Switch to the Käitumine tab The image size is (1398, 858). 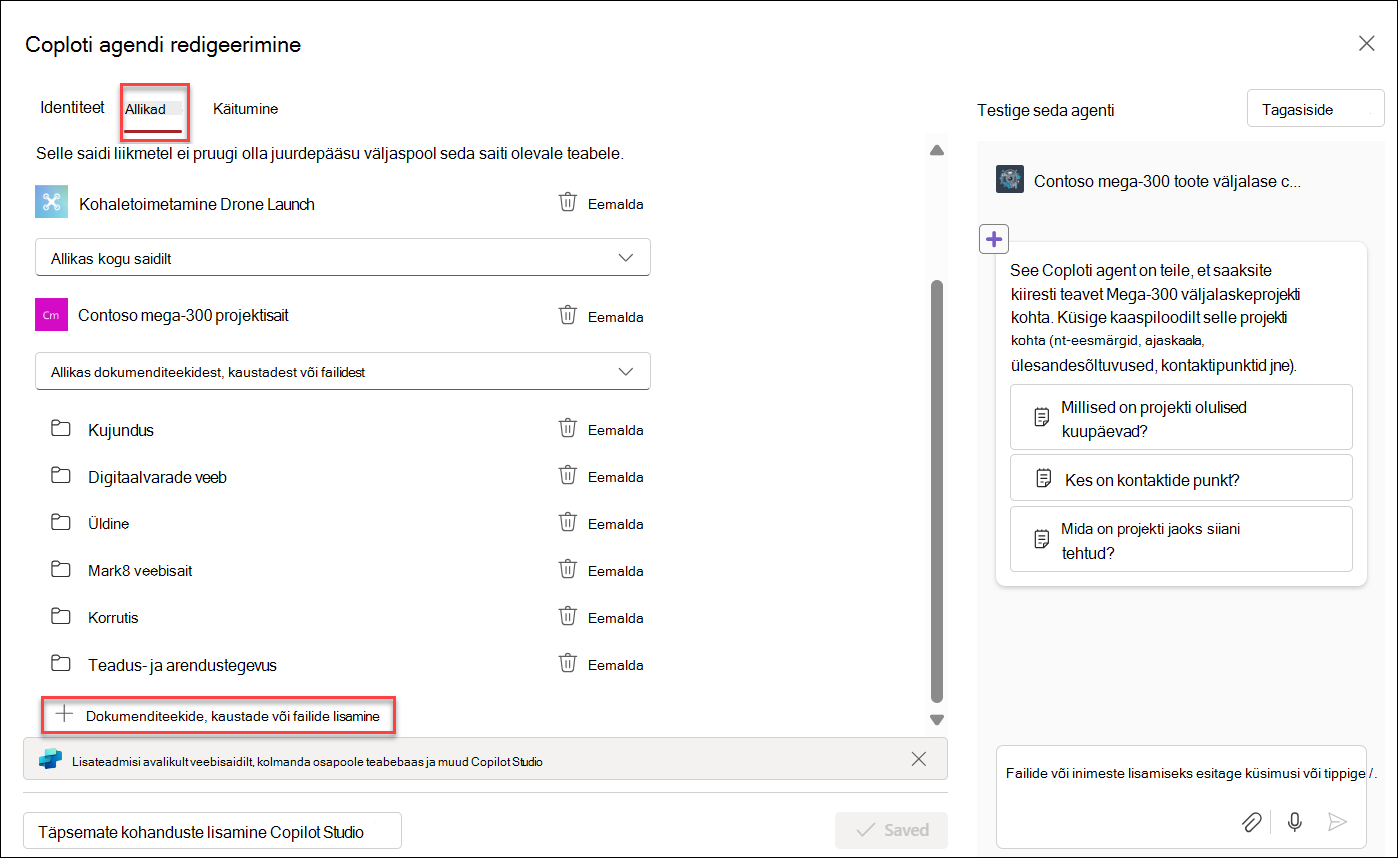(x=245, y=108)
